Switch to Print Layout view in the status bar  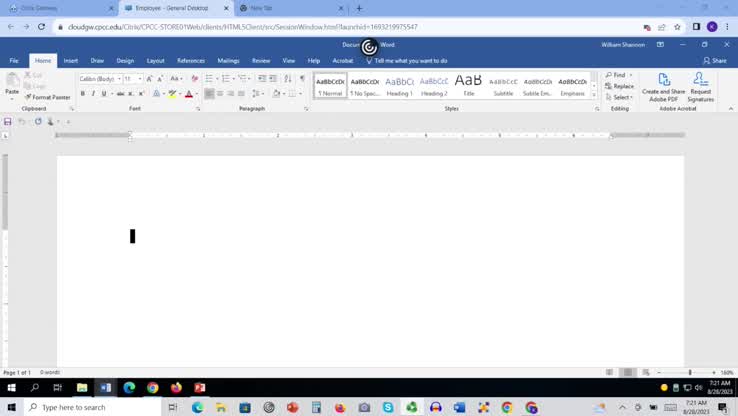(x=627, y=372)
